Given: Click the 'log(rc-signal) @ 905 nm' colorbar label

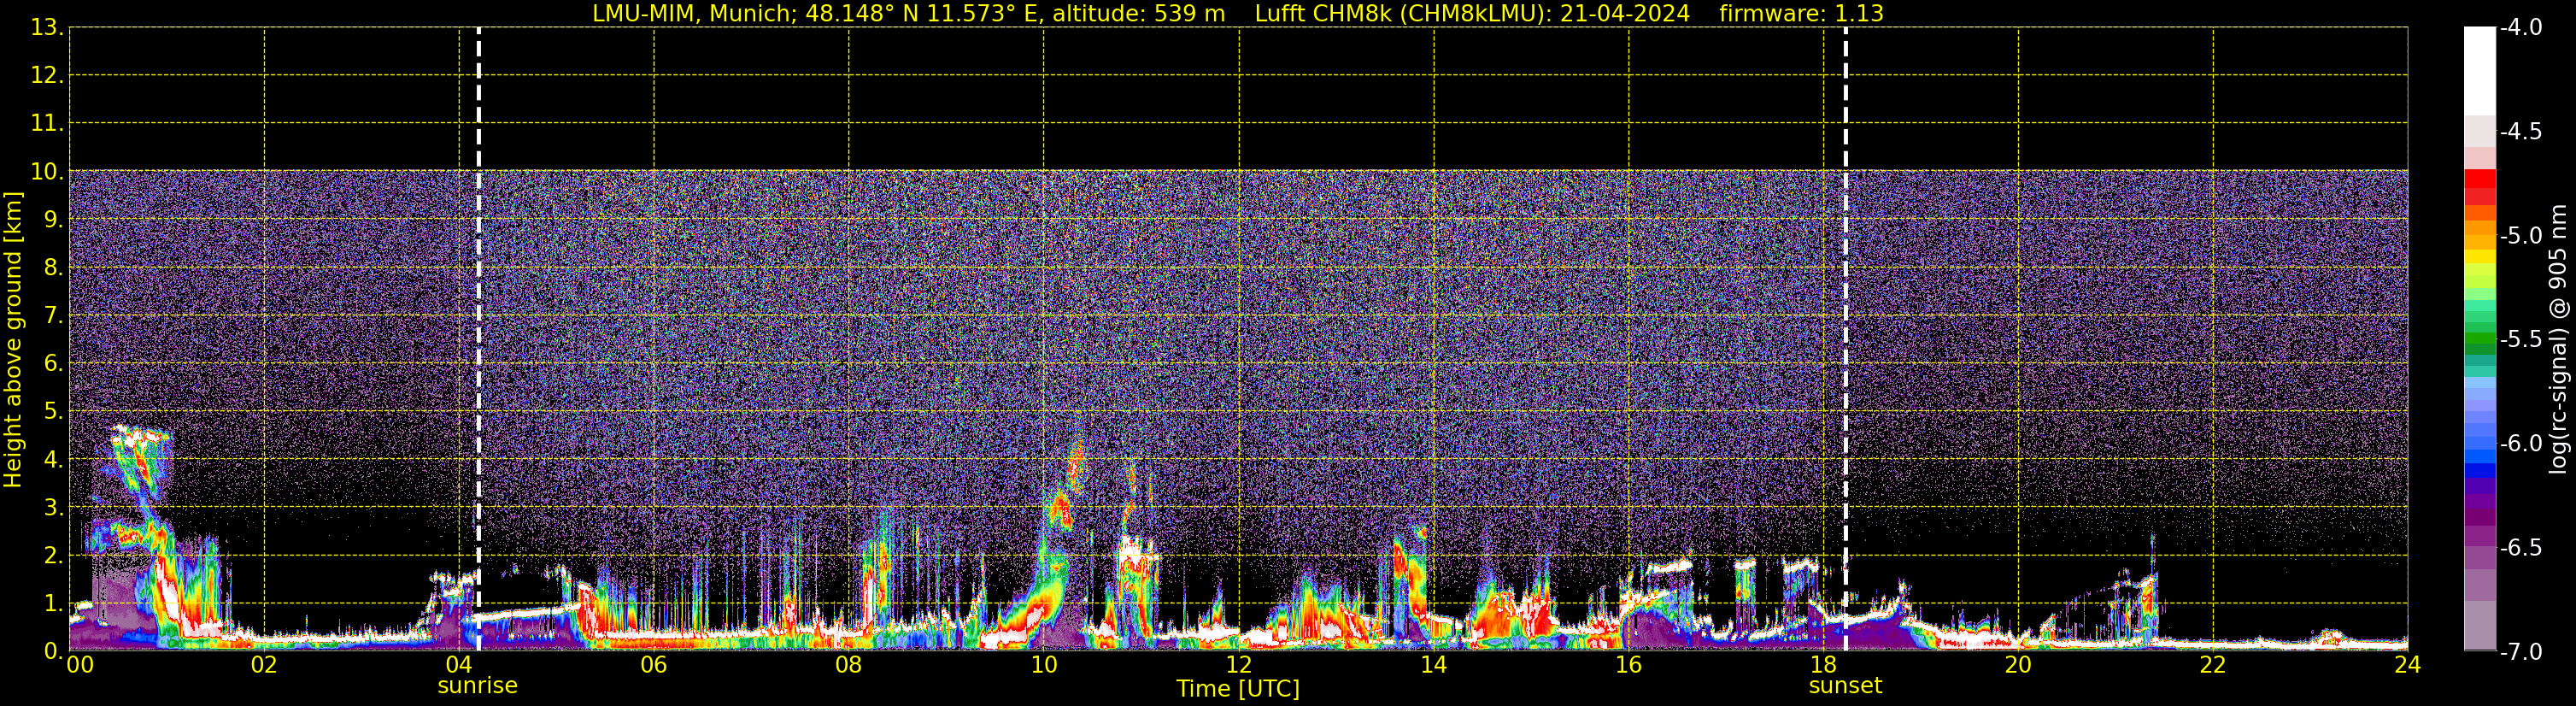Looking at the screenshot, I should click(2558, 339).
